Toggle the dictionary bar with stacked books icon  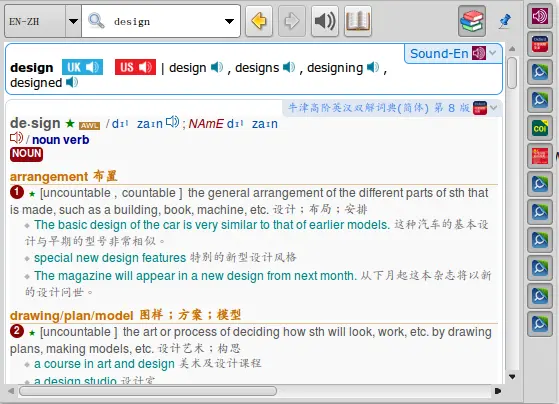(472, 21)
